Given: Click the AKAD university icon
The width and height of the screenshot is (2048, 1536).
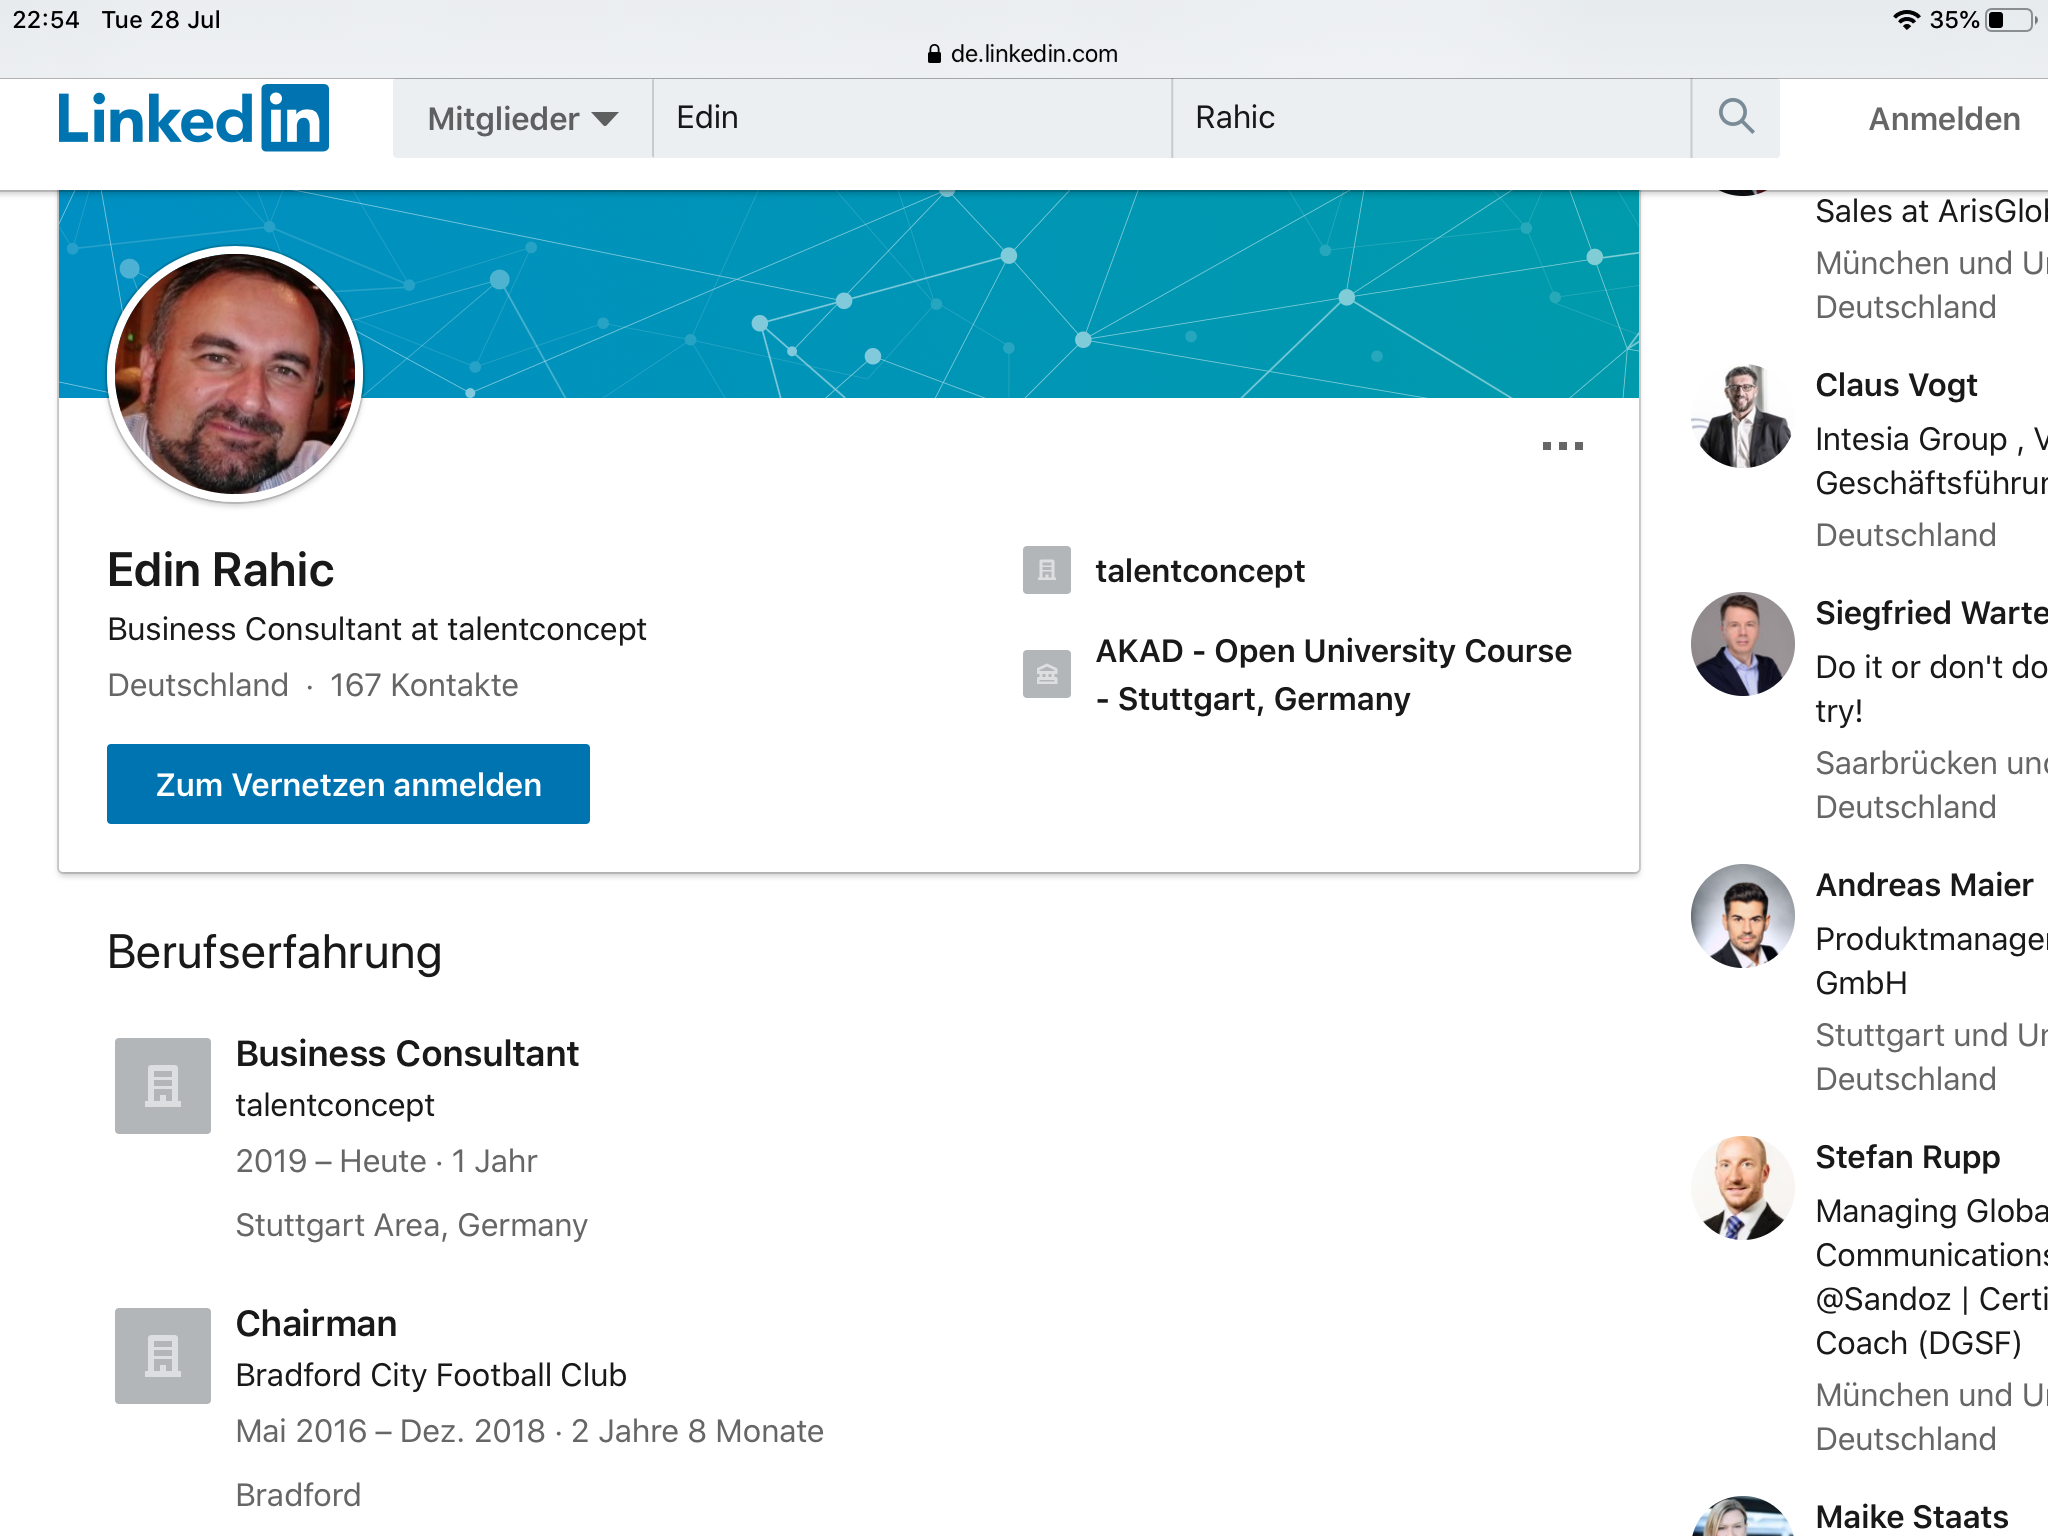Looking at the screenshot, I should pyautogui.click(x=1047, y=674).
